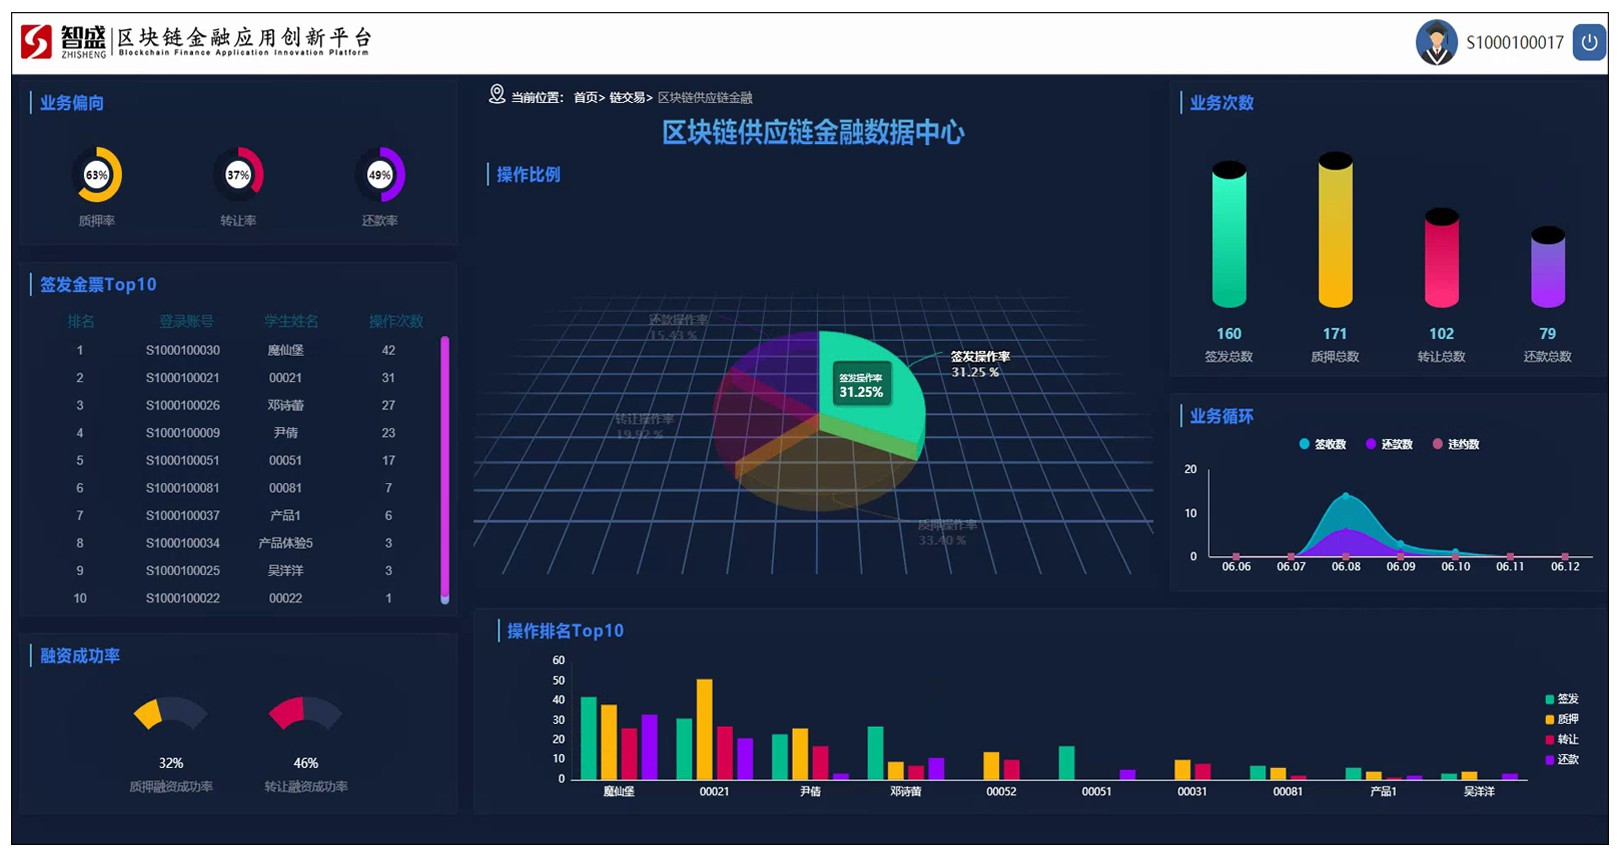
Task: Open the user avatar next to S1000100017
Action: click(x=1436, y=42)
